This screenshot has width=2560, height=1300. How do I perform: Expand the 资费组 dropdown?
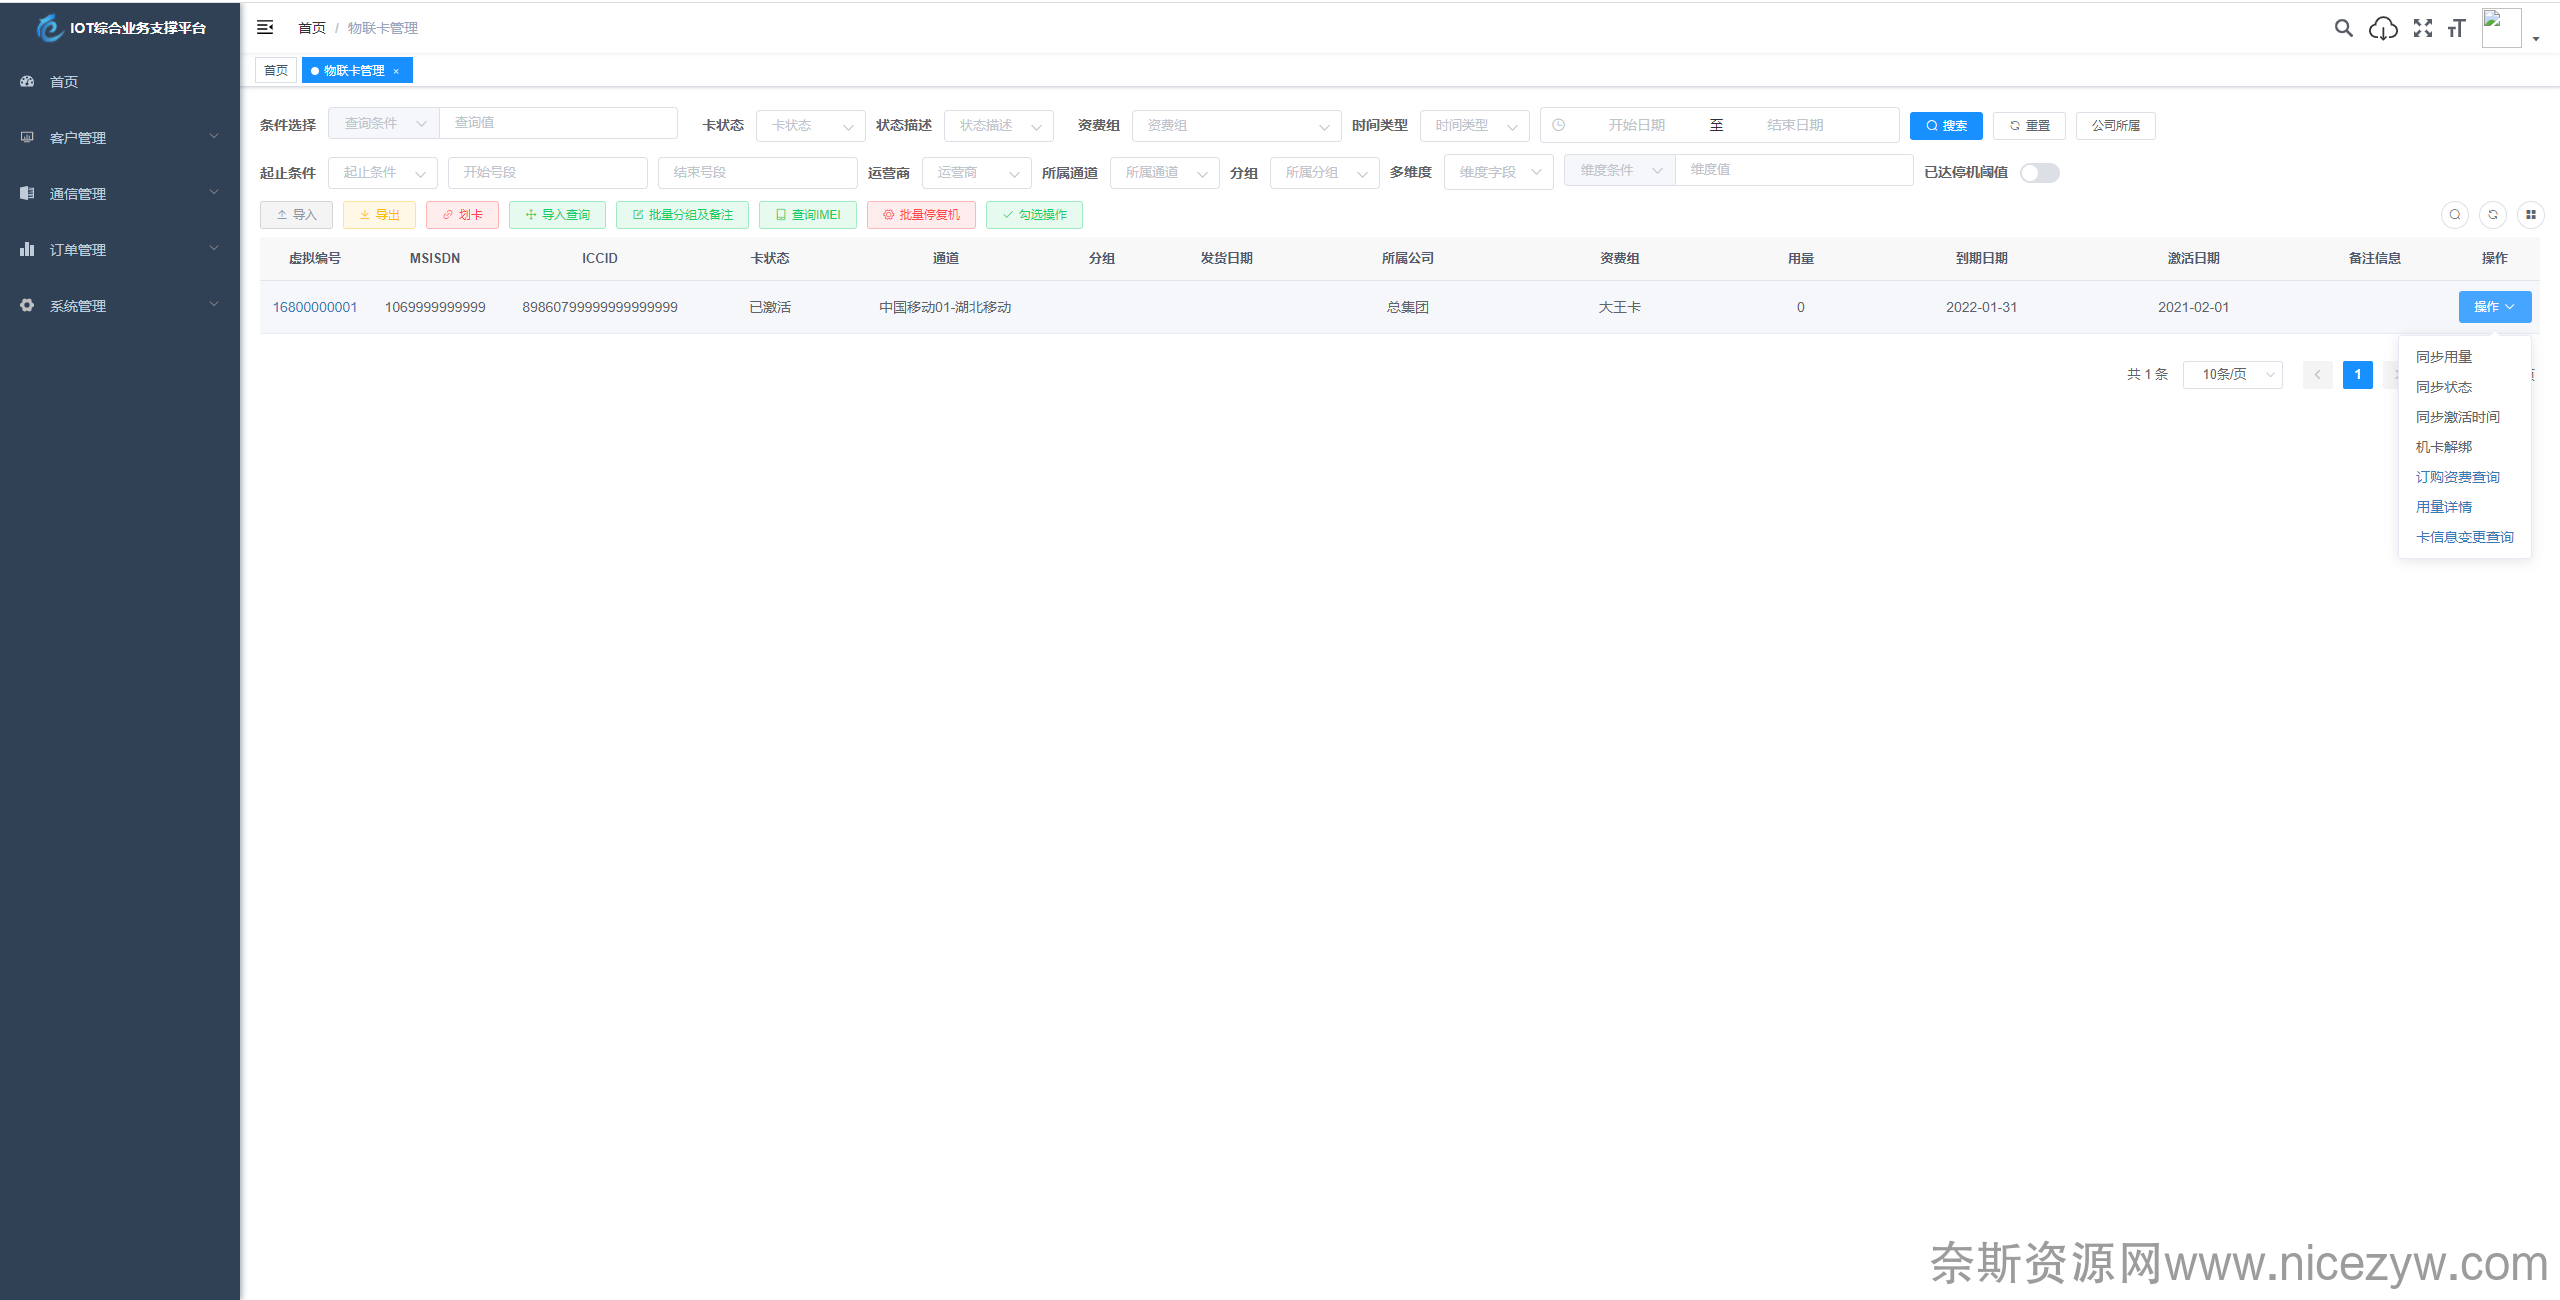click(x=1236, y=125)
